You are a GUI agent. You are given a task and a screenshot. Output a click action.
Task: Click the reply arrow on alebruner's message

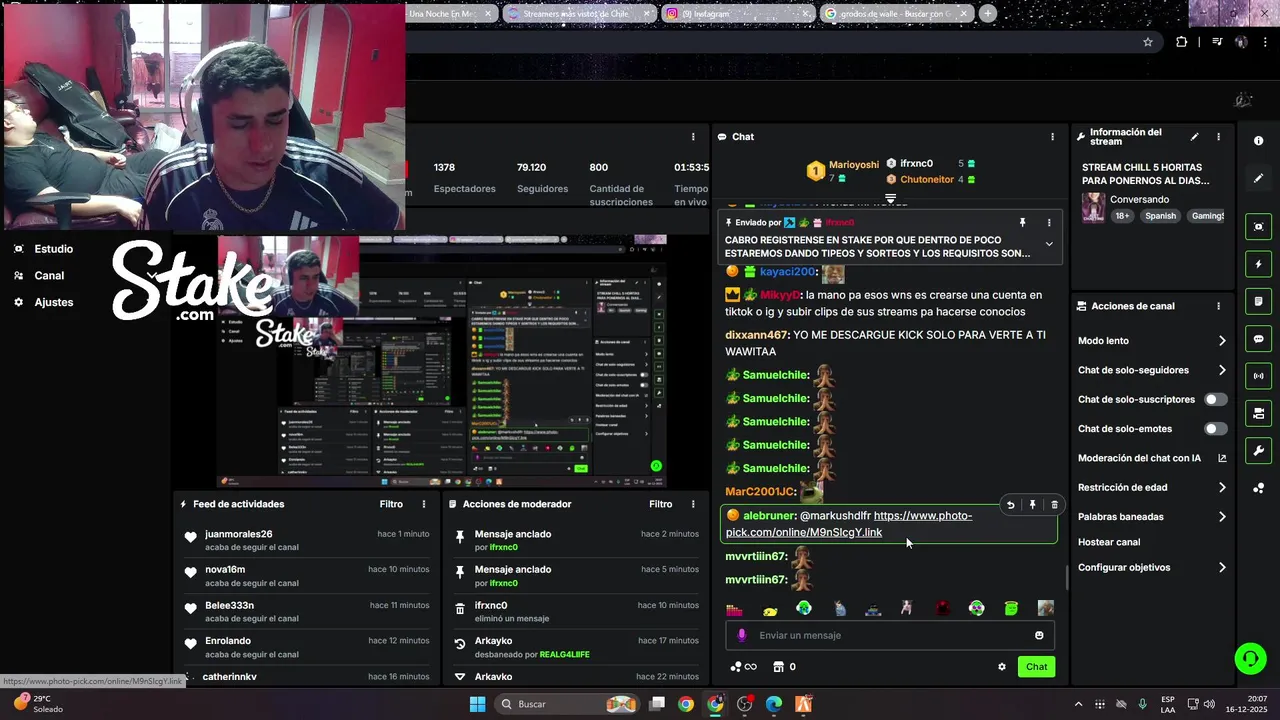[x=1010, y=505]
